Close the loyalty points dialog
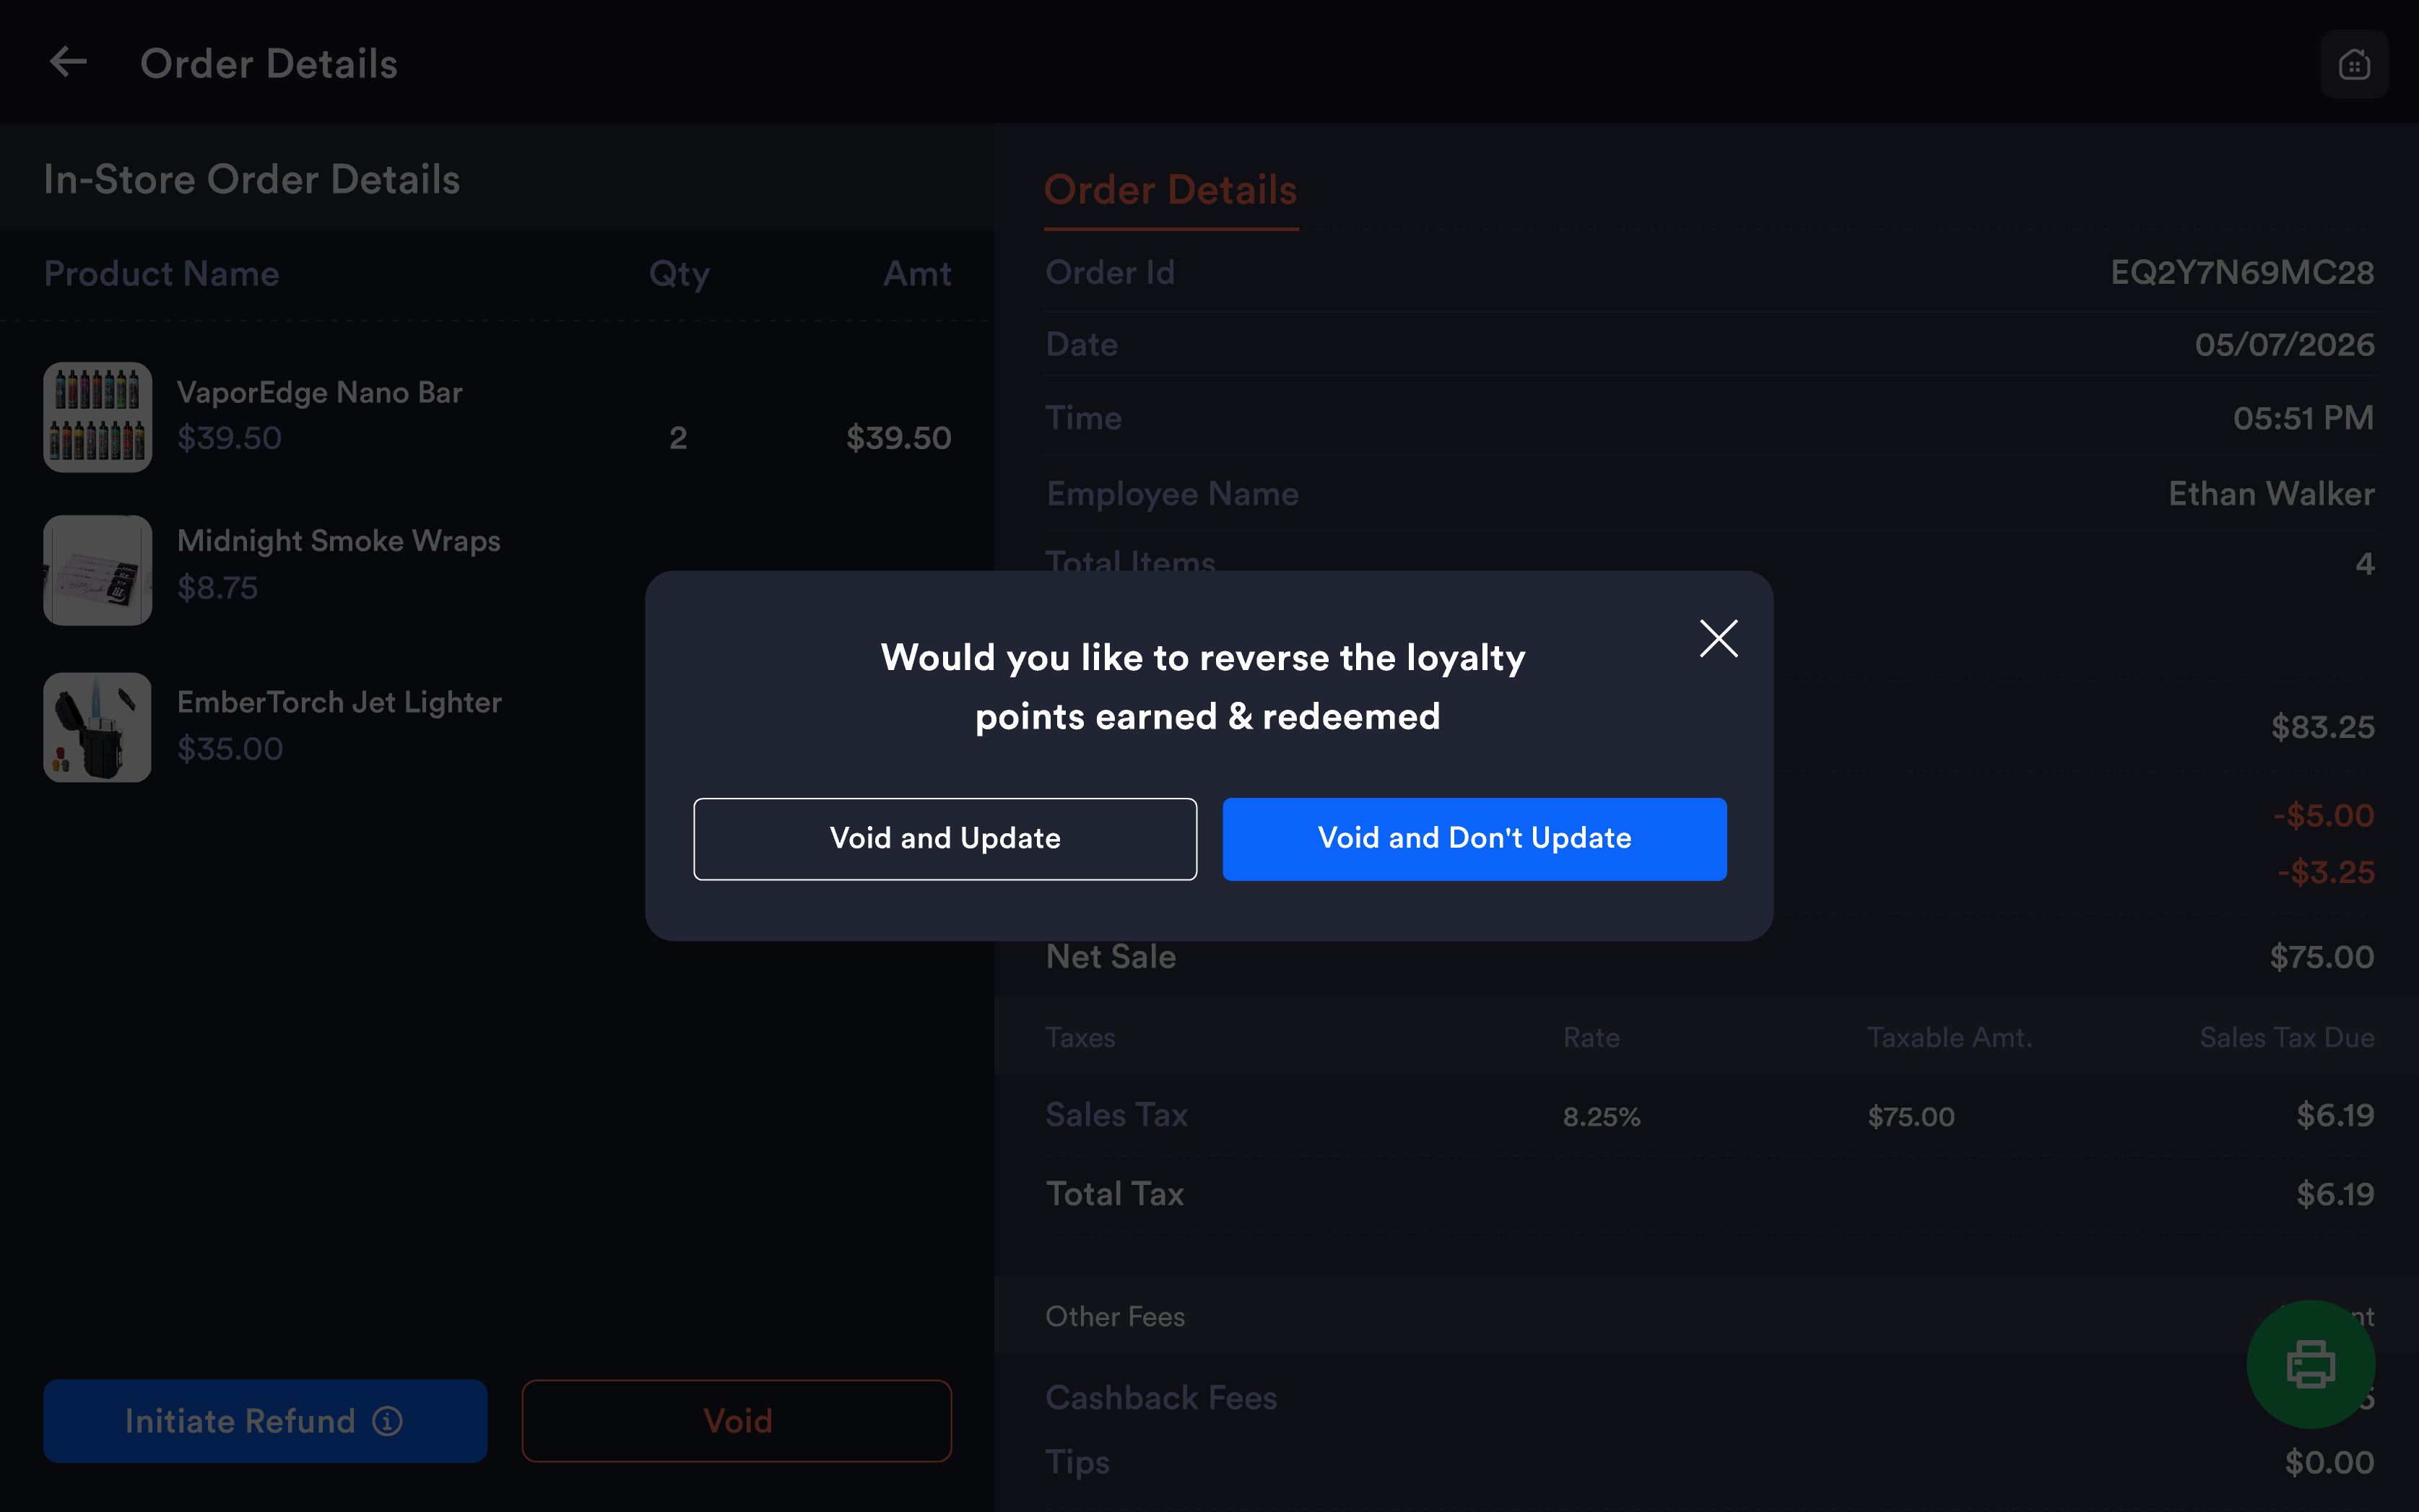Screen dimensions: 2419x1512 pyautogui.click(x=1718, y=638)
